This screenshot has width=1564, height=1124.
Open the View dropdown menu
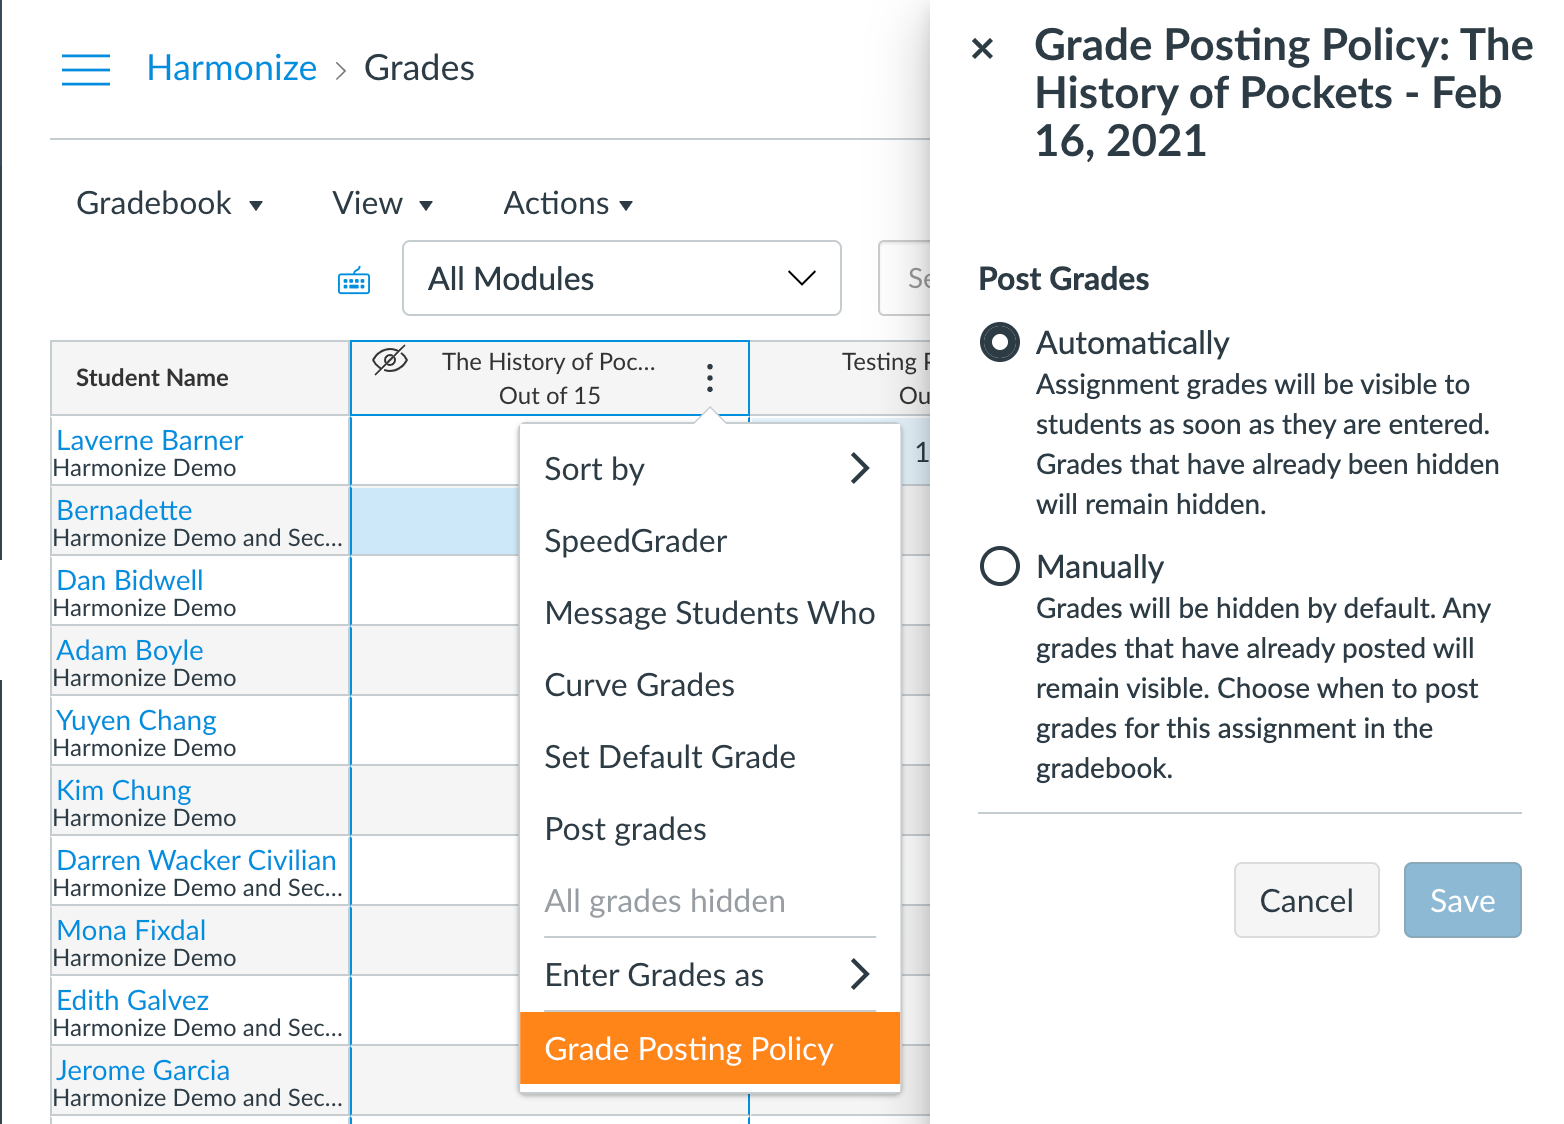[382, 204]
